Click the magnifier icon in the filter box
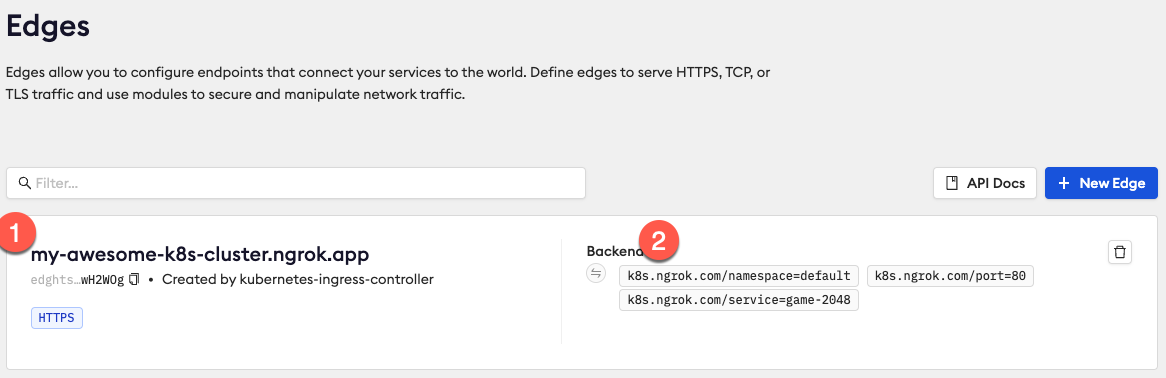Viewport: 1166px width, 378px height. point(25,183)
